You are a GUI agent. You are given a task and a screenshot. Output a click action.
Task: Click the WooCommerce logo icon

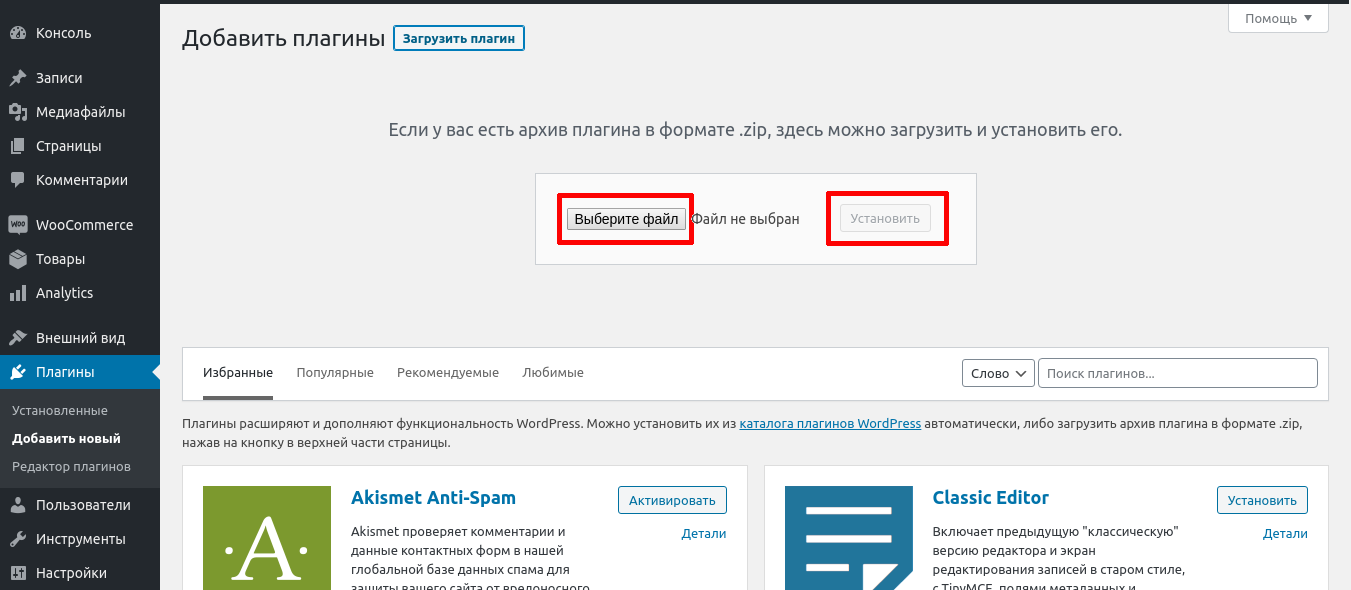(x=18, y=225)
